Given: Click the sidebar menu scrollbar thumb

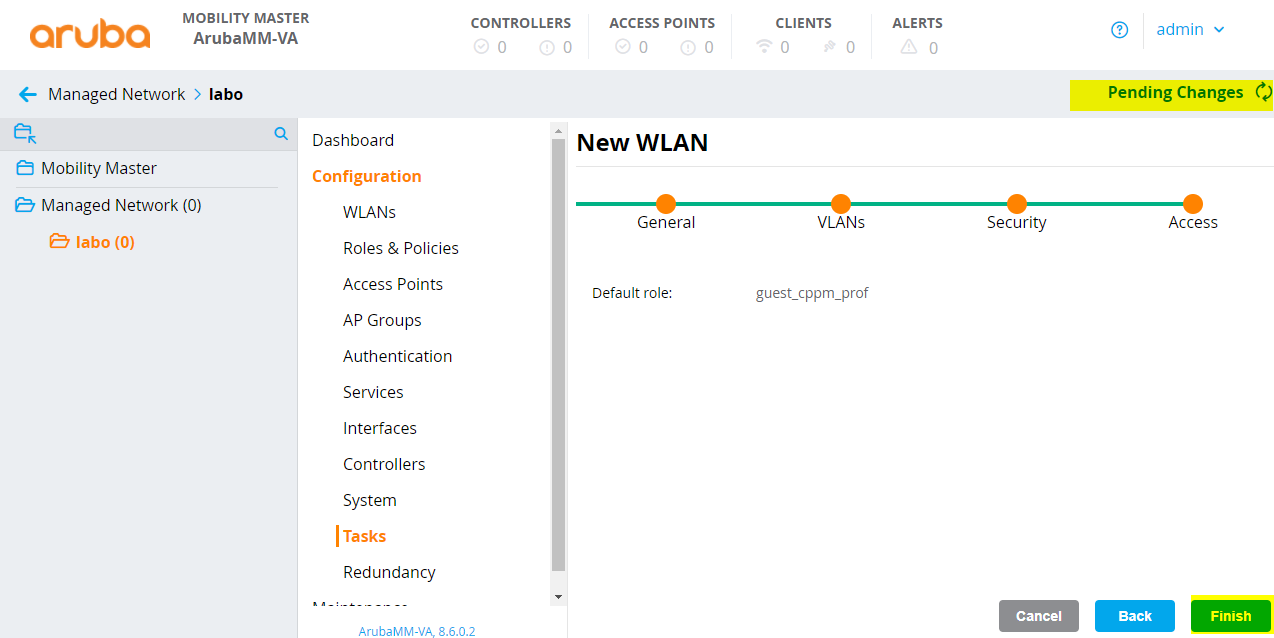Looking at the screenshot, I should tap(558, 355).
